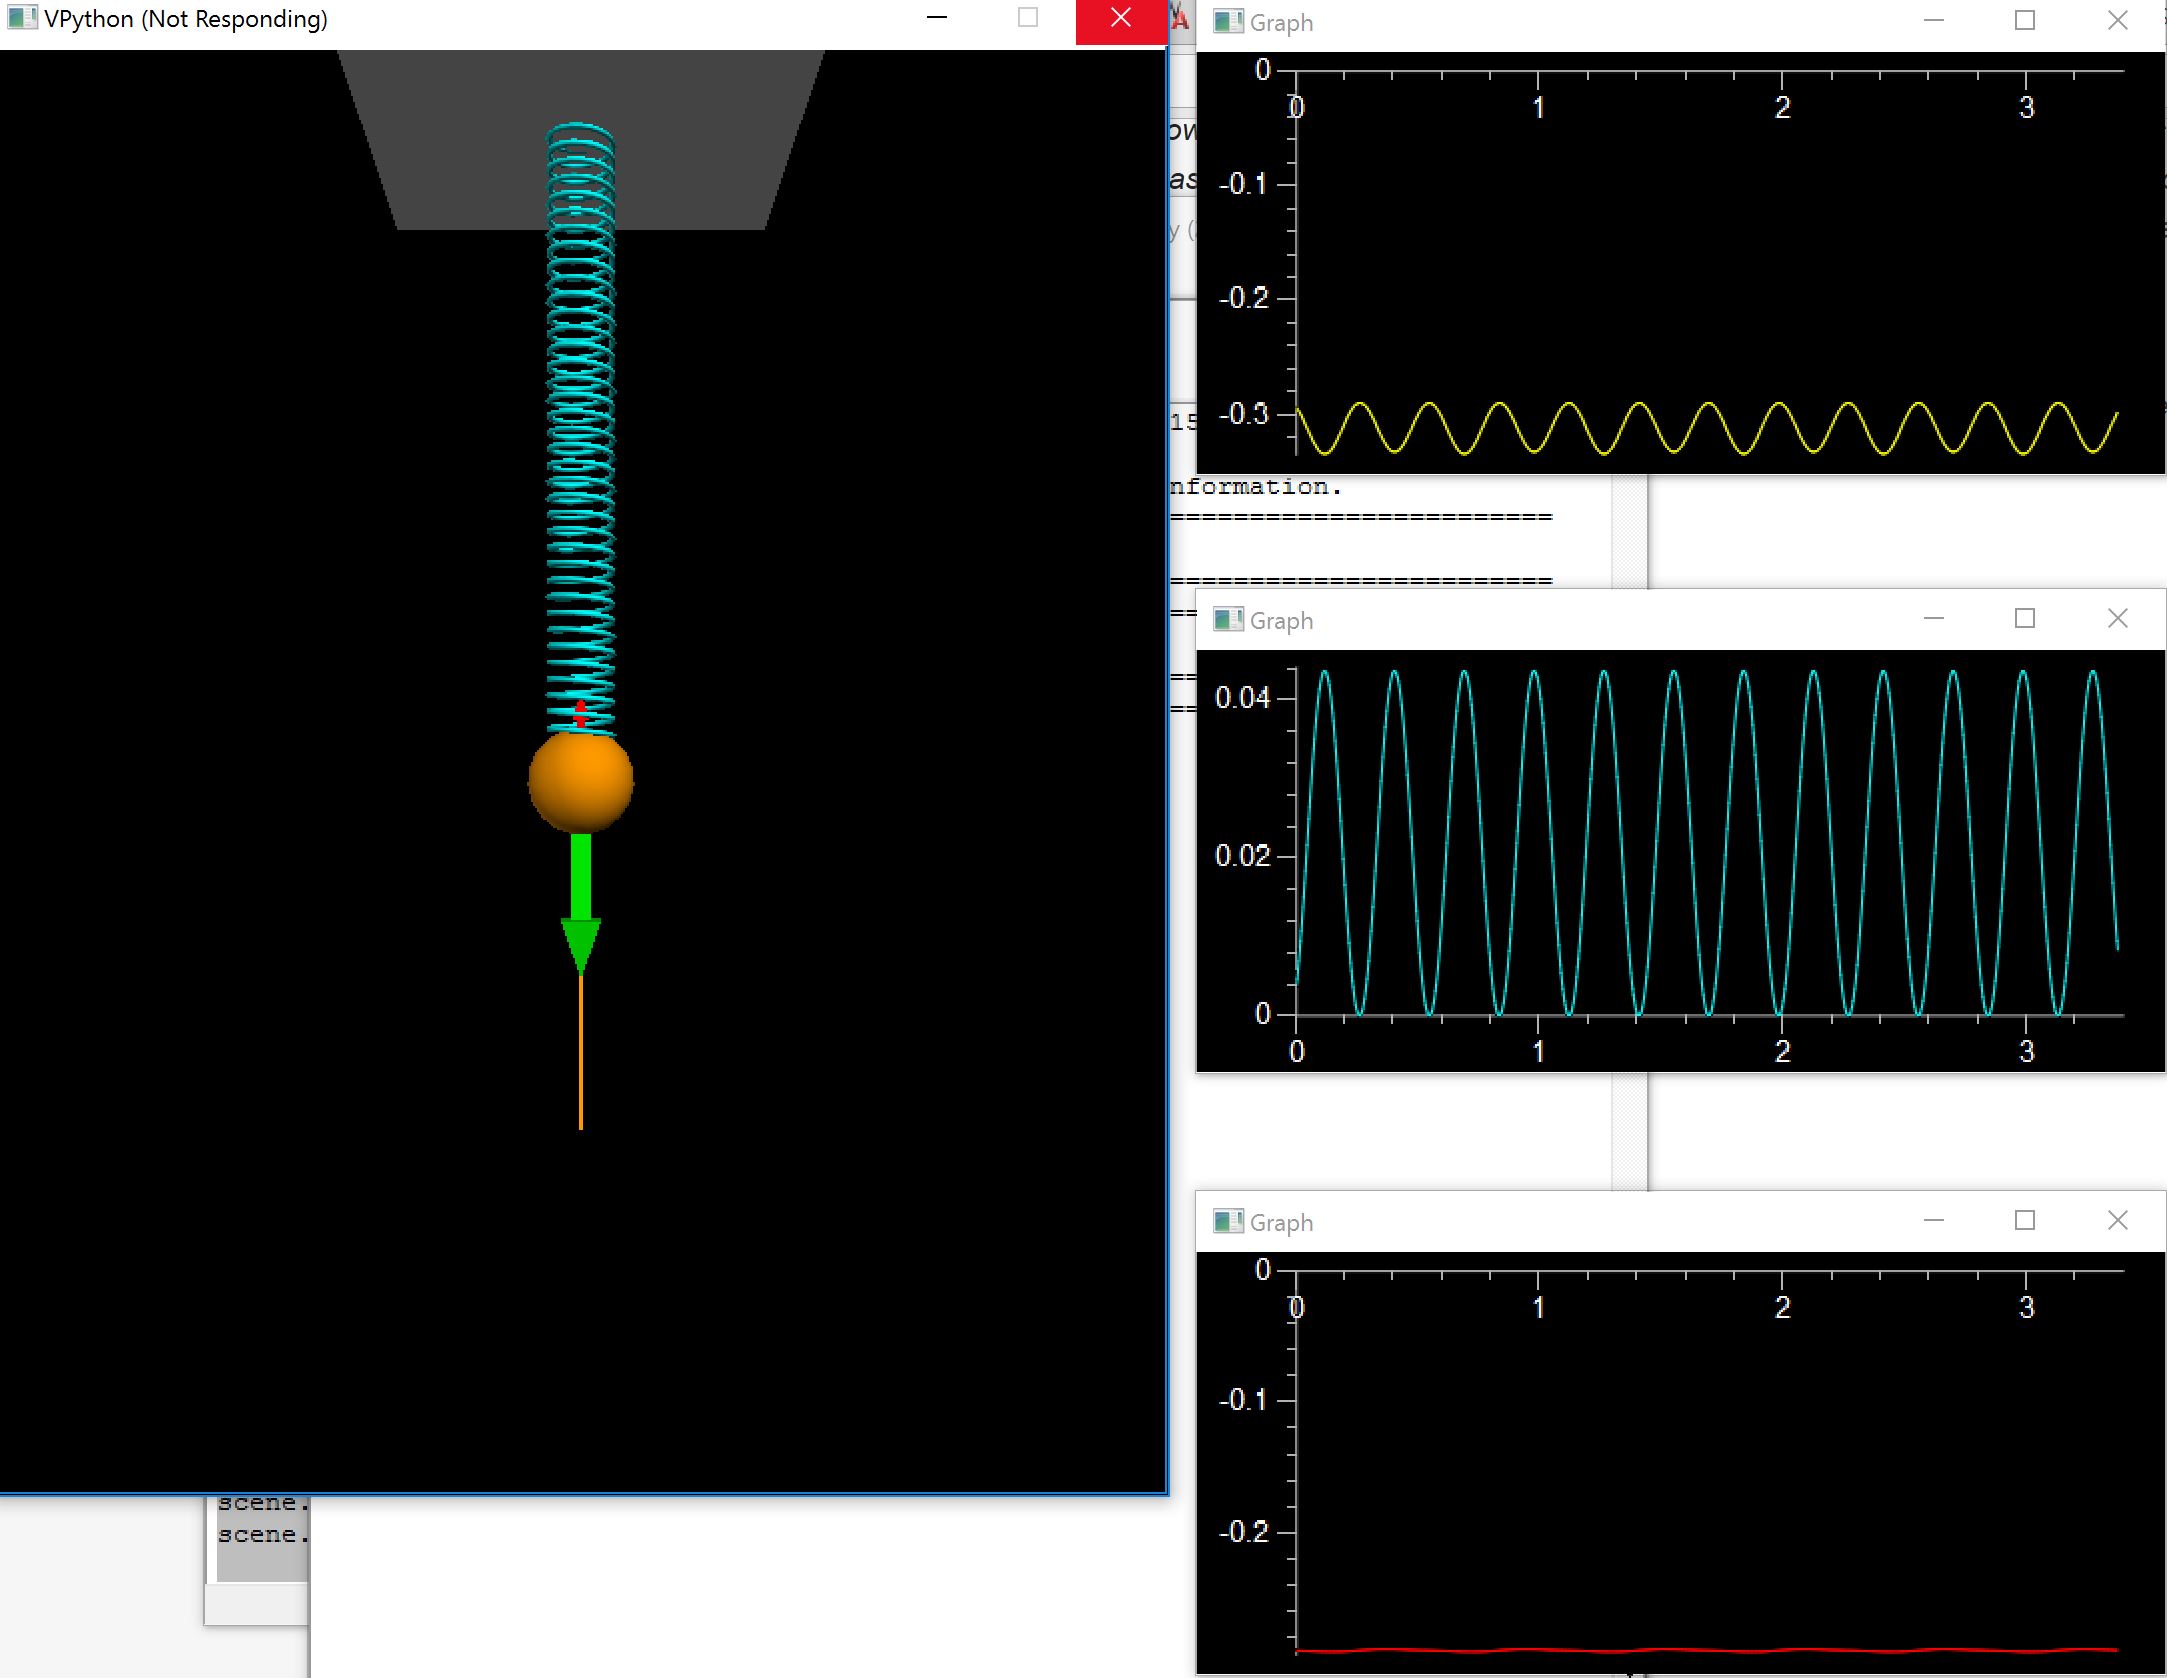Close the yellow curve Graph window
The height and width of the screenshot is (1678, 2167).
tap(2117, 21)
